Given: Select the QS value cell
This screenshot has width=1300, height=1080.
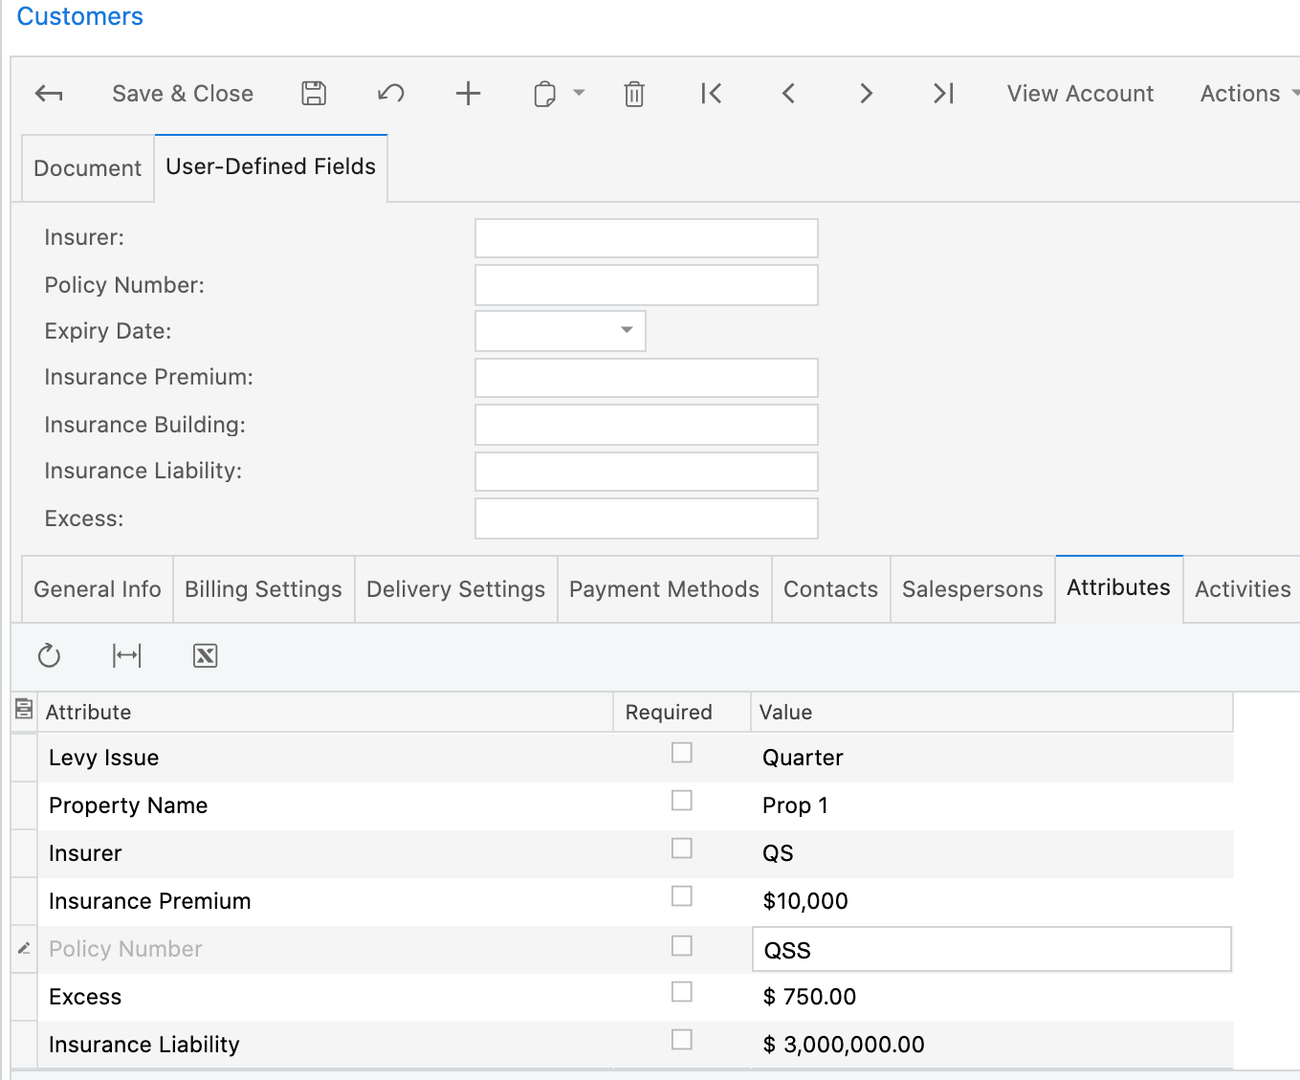Looking at the screenshot, I should pyautogui.click(x=992, y=854).
